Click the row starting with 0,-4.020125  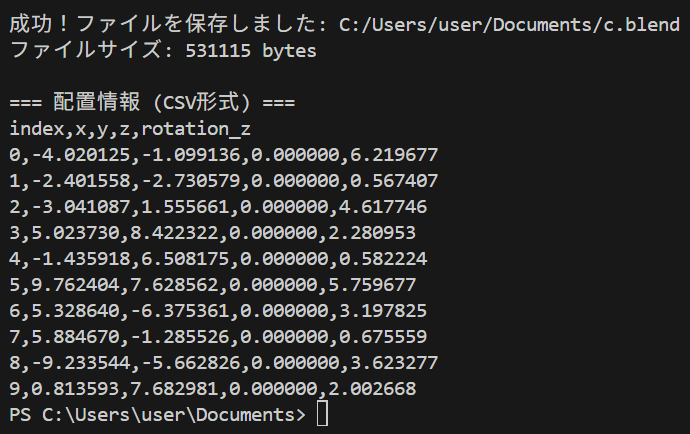[x=224, y=155]
